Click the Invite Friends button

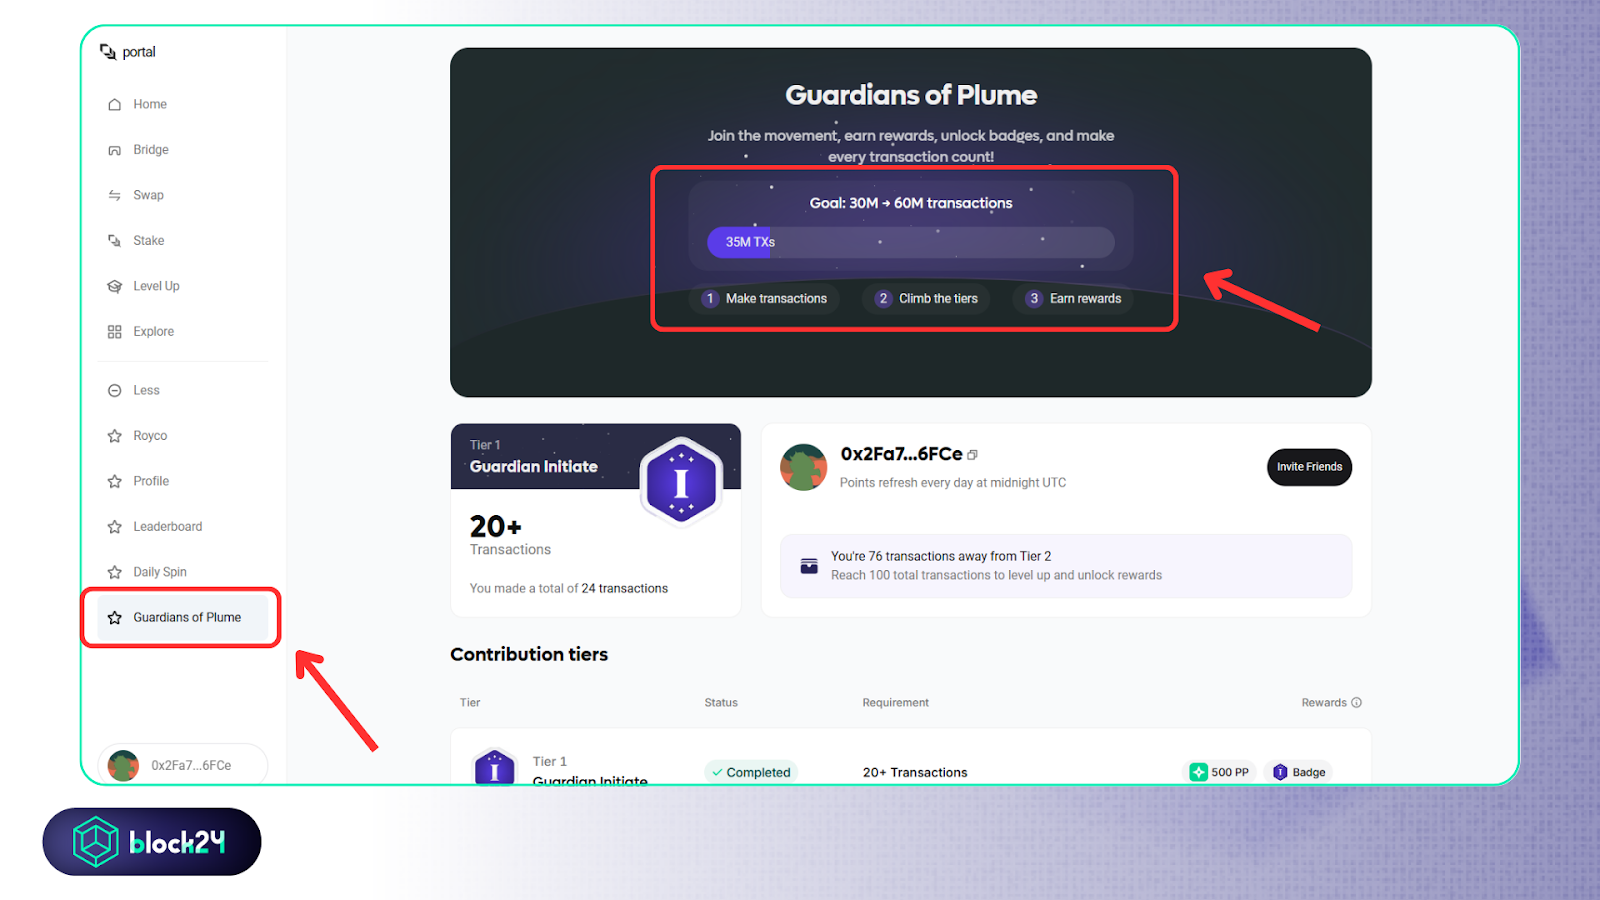(x=1309, y=467)
